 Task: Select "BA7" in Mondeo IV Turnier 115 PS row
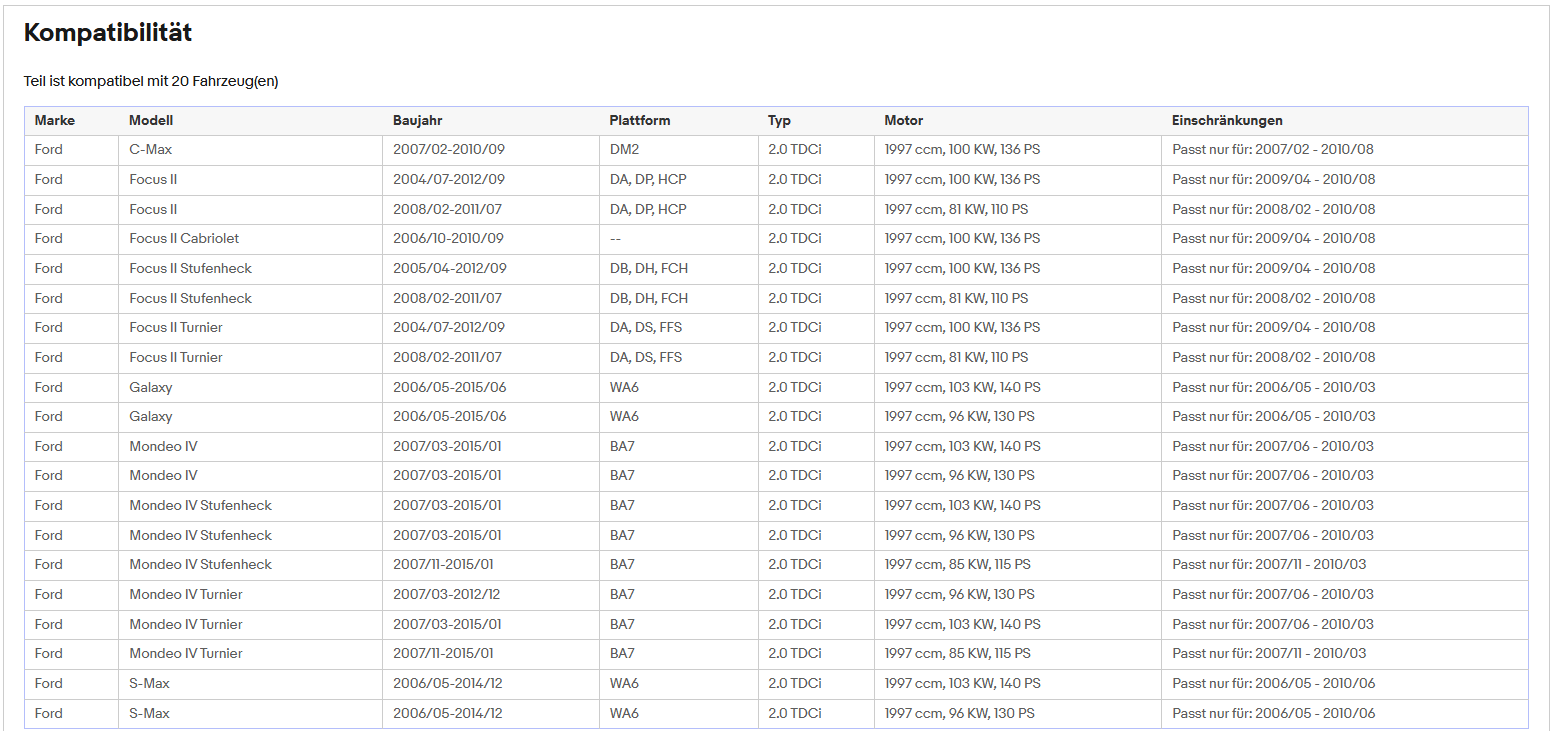coord(622,653)
